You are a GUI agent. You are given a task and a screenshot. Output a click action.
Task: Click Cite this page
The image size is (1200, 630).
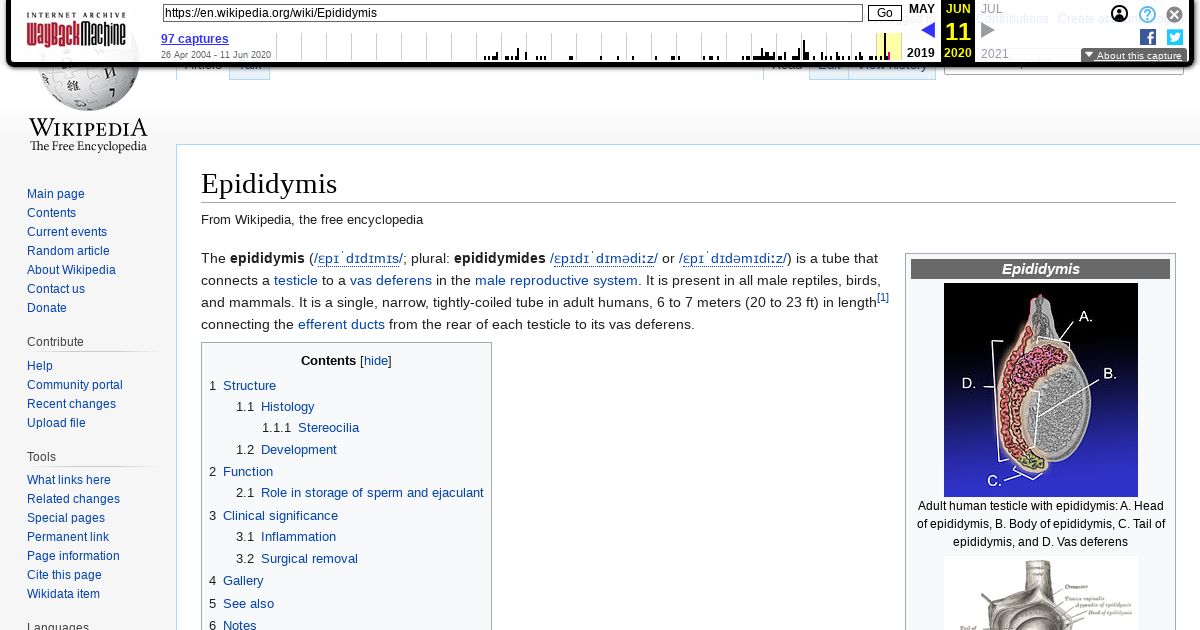coord(64,575)
